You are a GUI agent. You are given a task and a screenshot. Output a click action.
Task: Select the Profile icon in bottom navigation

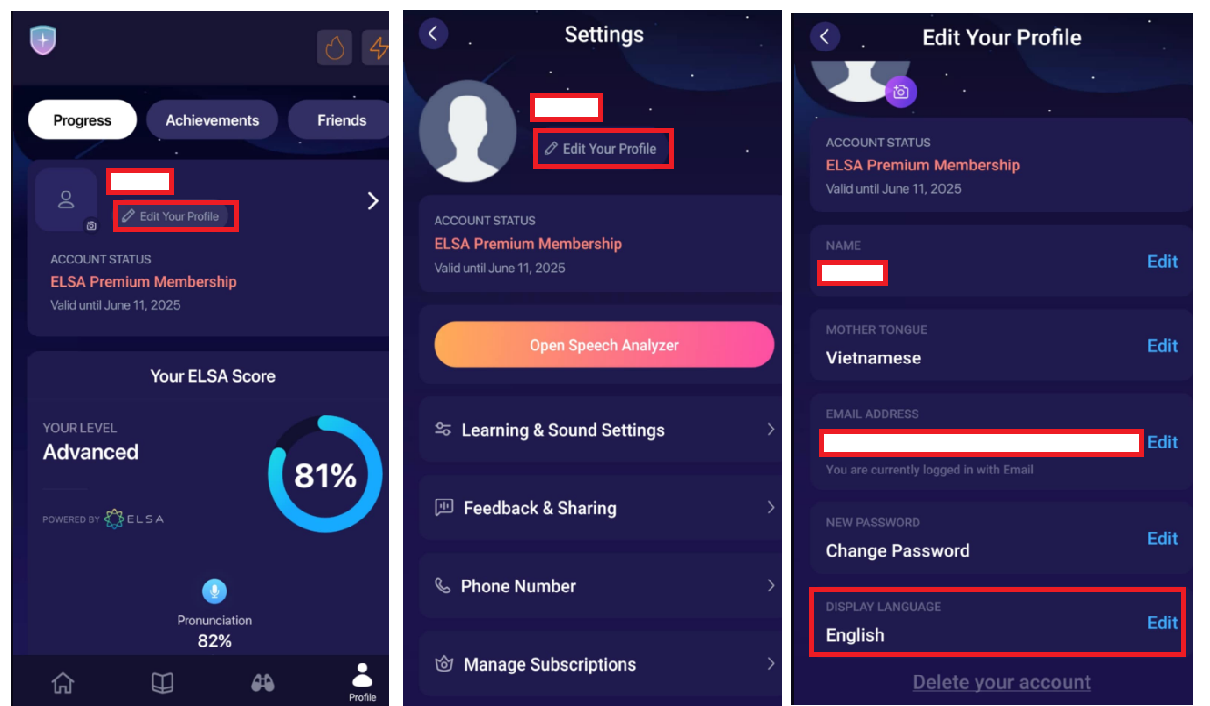(362, 682)
